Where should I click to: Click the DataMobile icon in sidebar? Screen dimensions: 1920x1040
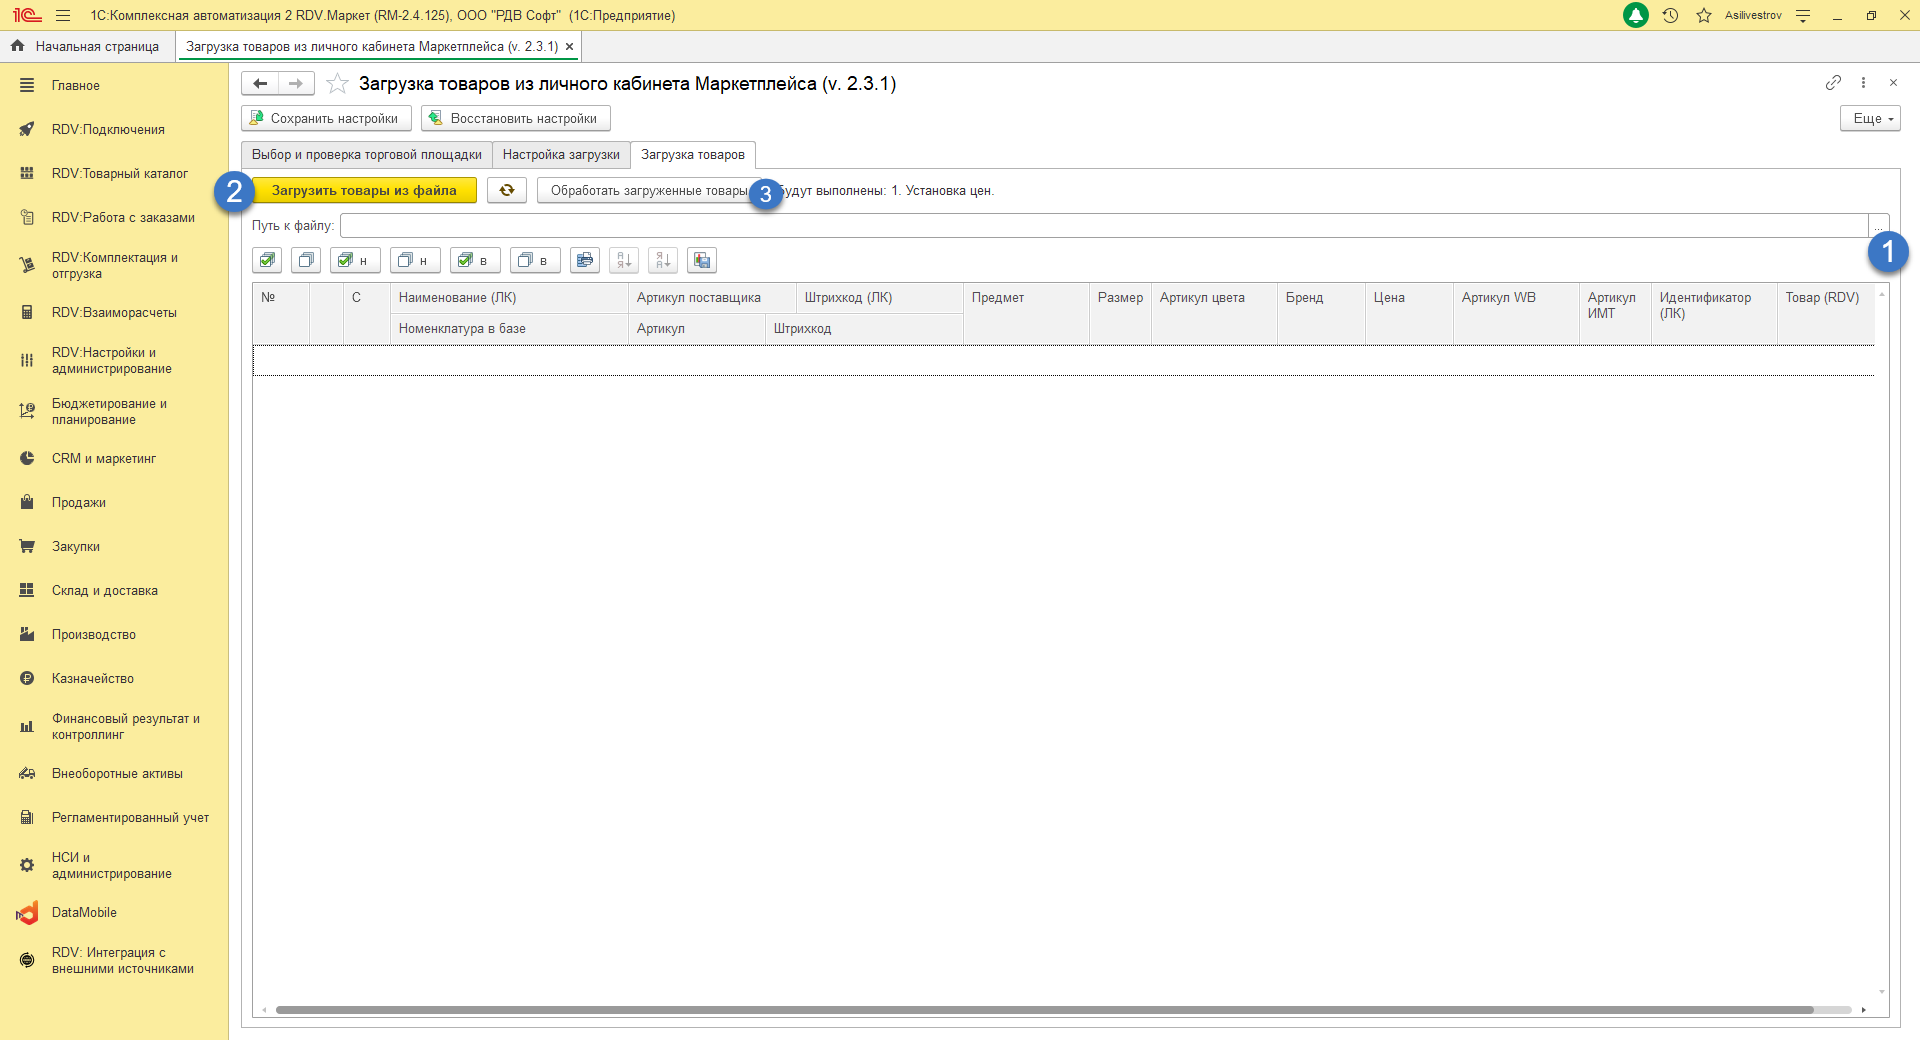pyautogui.click(x=27, y=912)
